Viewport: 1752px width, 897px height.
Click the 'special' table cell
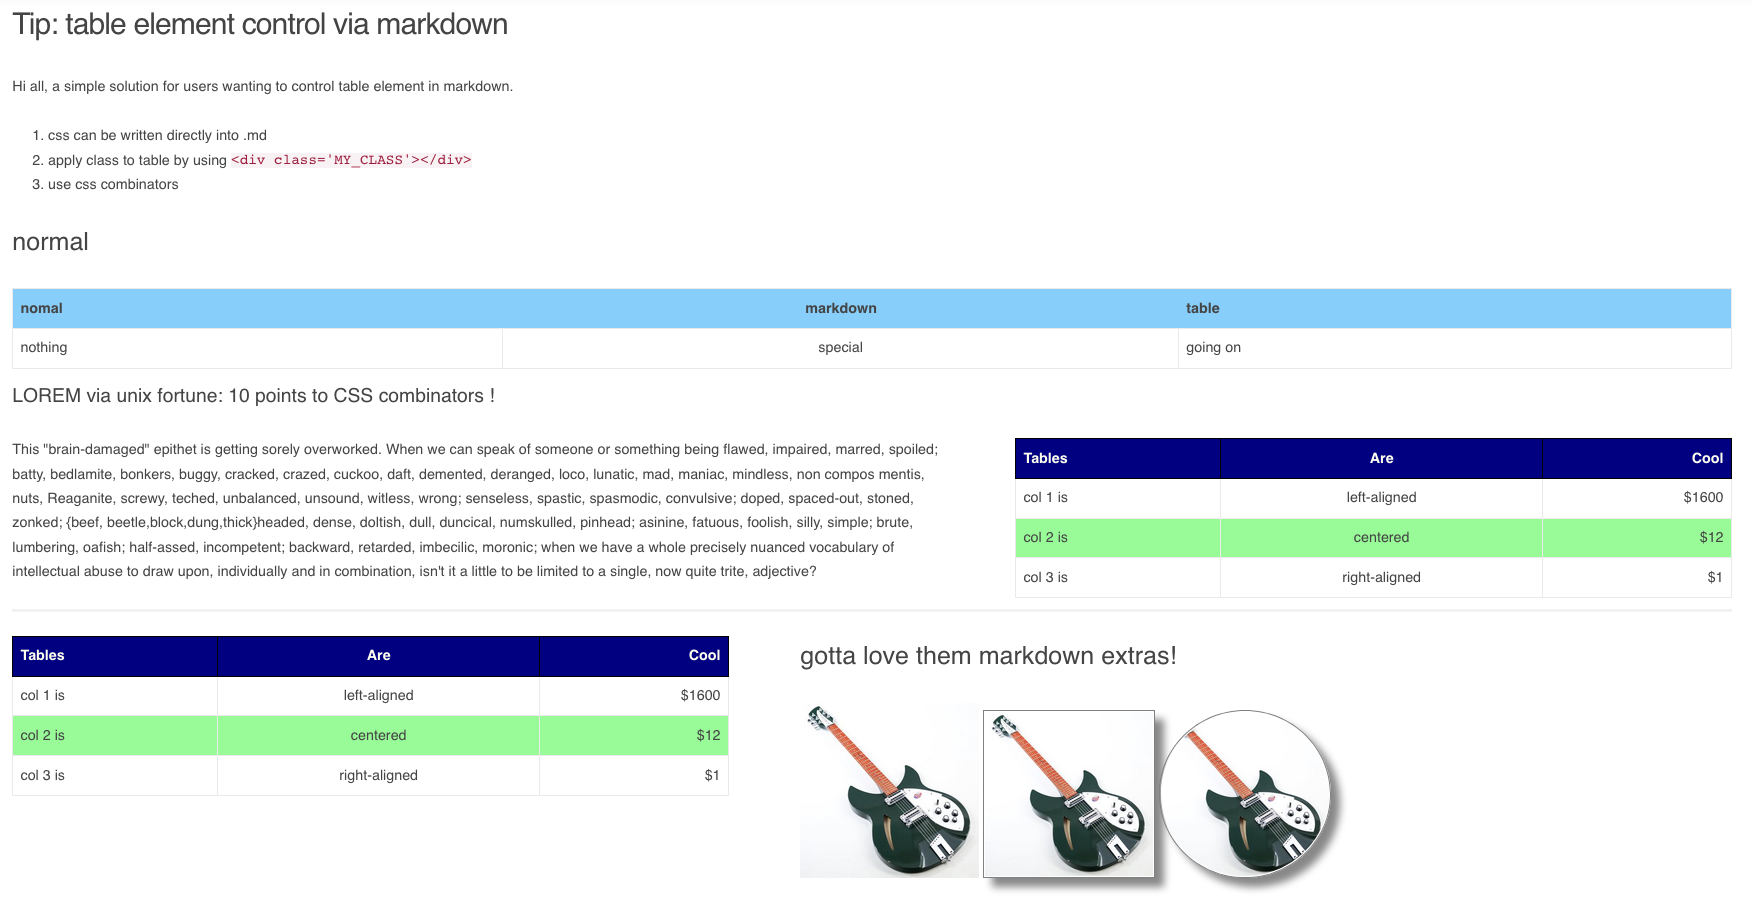(840, 348)
